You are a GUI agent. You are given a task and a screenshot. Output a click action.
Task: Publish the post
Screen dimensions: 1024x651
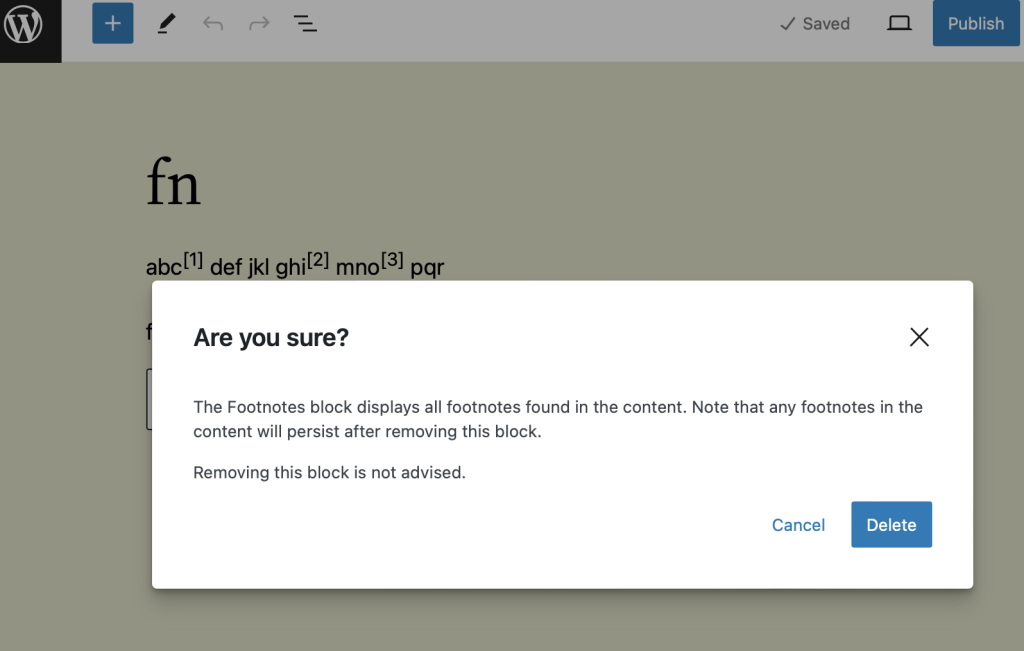click(x=975, y=23)
